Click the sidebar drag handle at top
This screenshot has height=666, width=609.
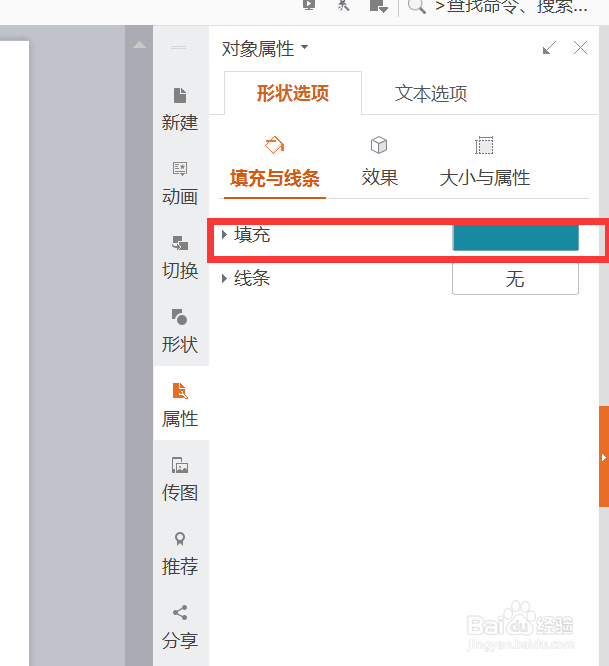point(178,47)
